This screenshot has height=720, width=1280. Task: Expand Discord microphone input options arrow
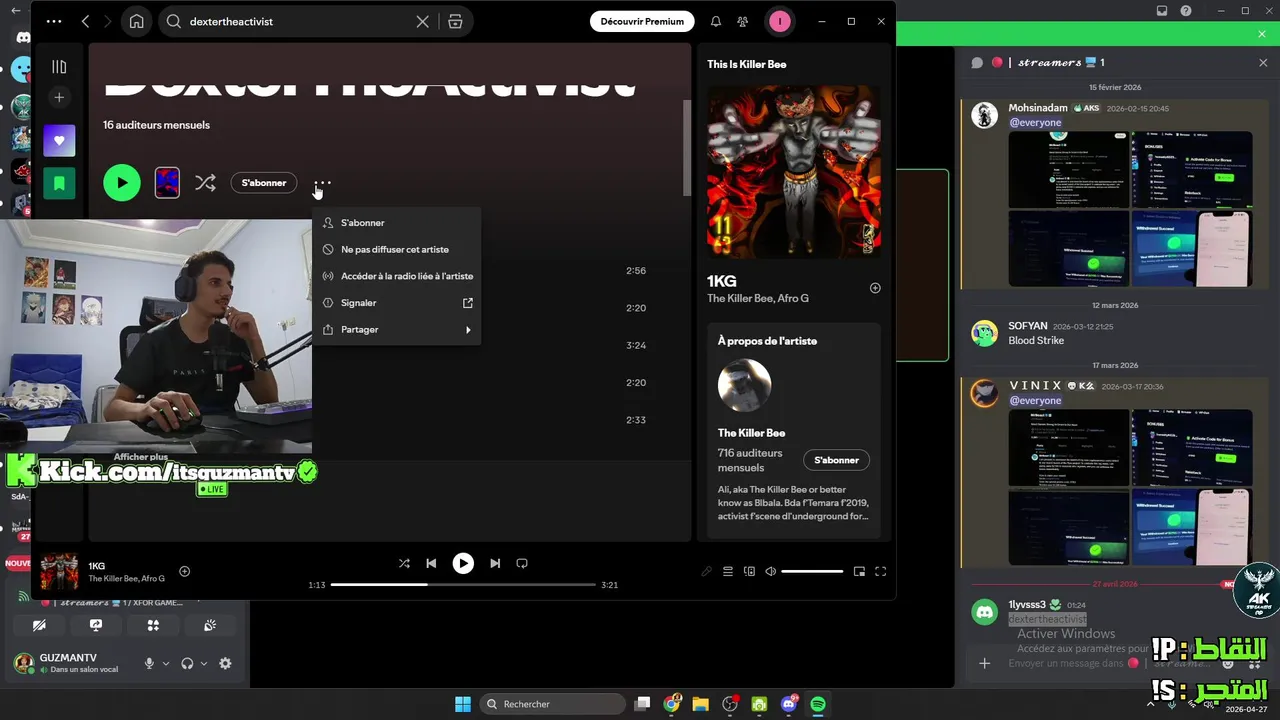pyautogui.click(x=166, y=663)
